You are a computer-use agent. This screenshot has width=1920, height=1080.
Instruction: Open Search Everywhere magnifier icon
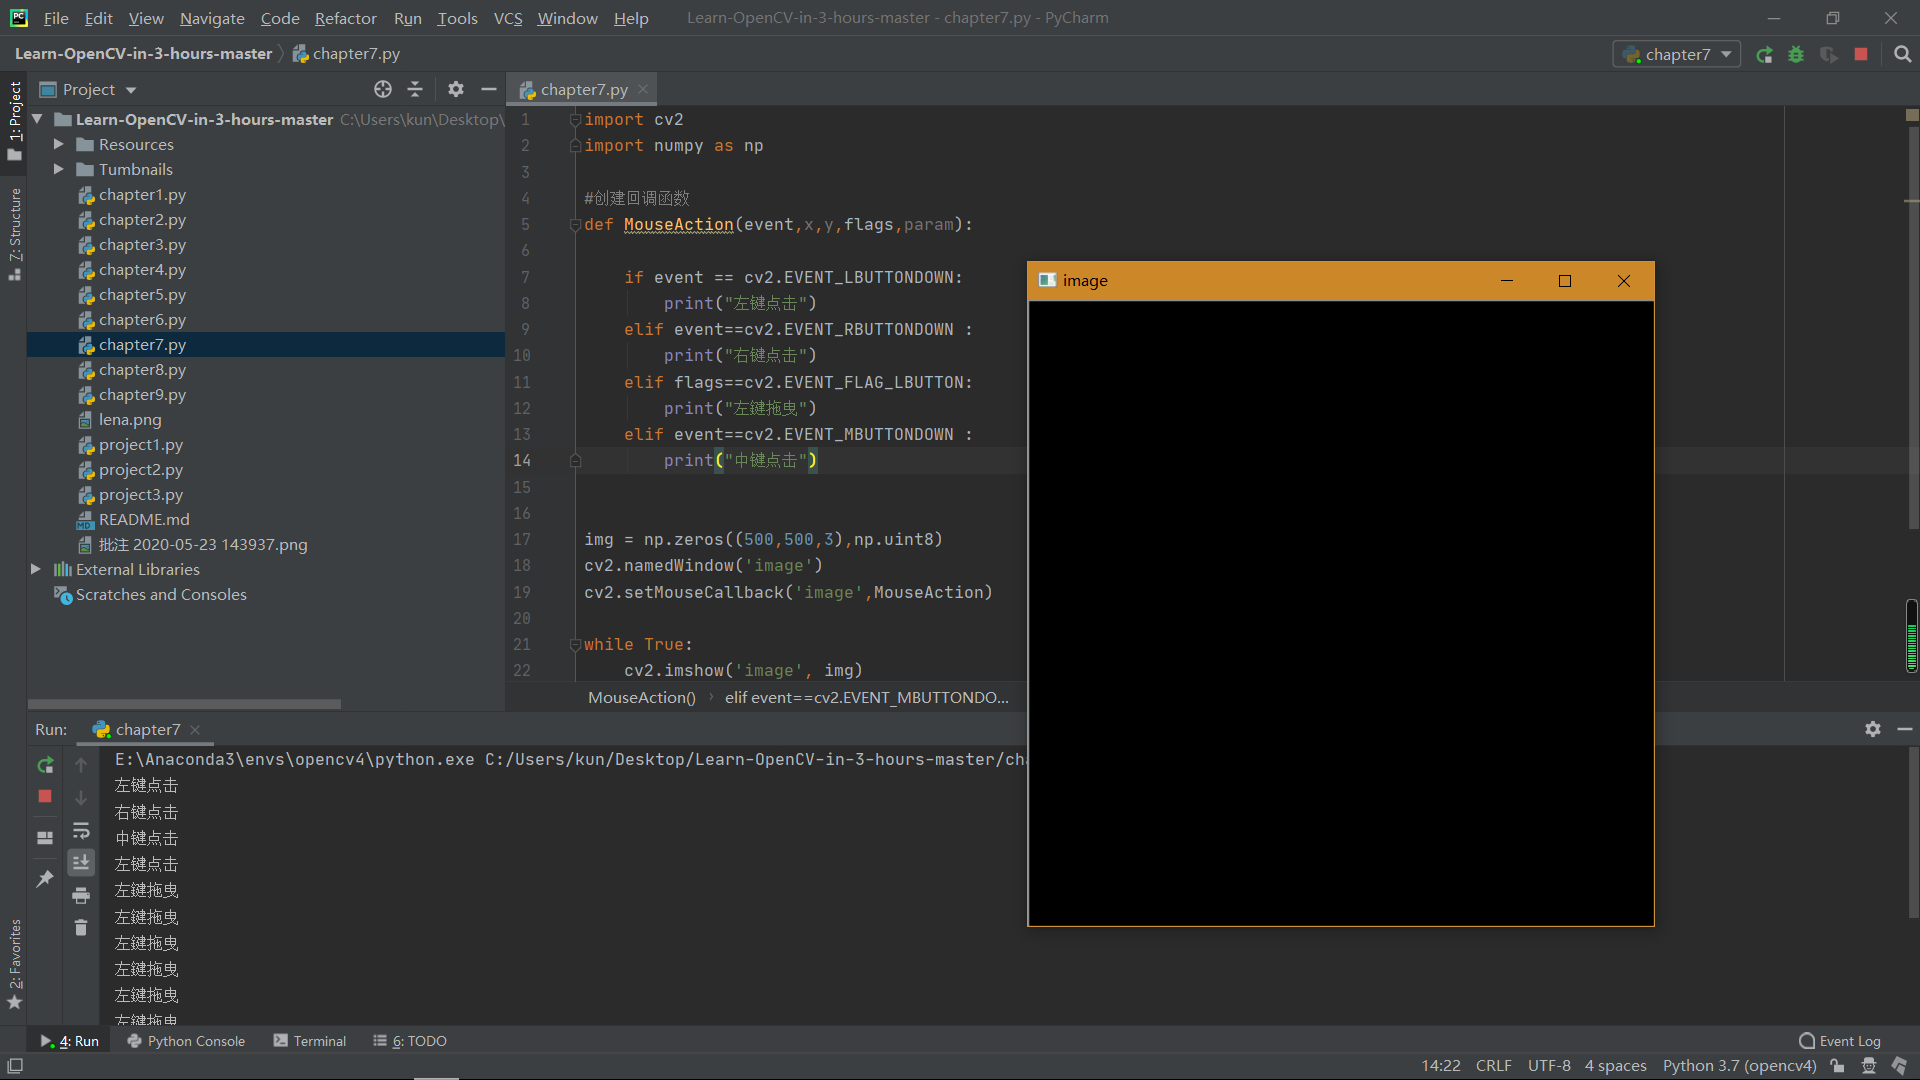click(1902, 55)
